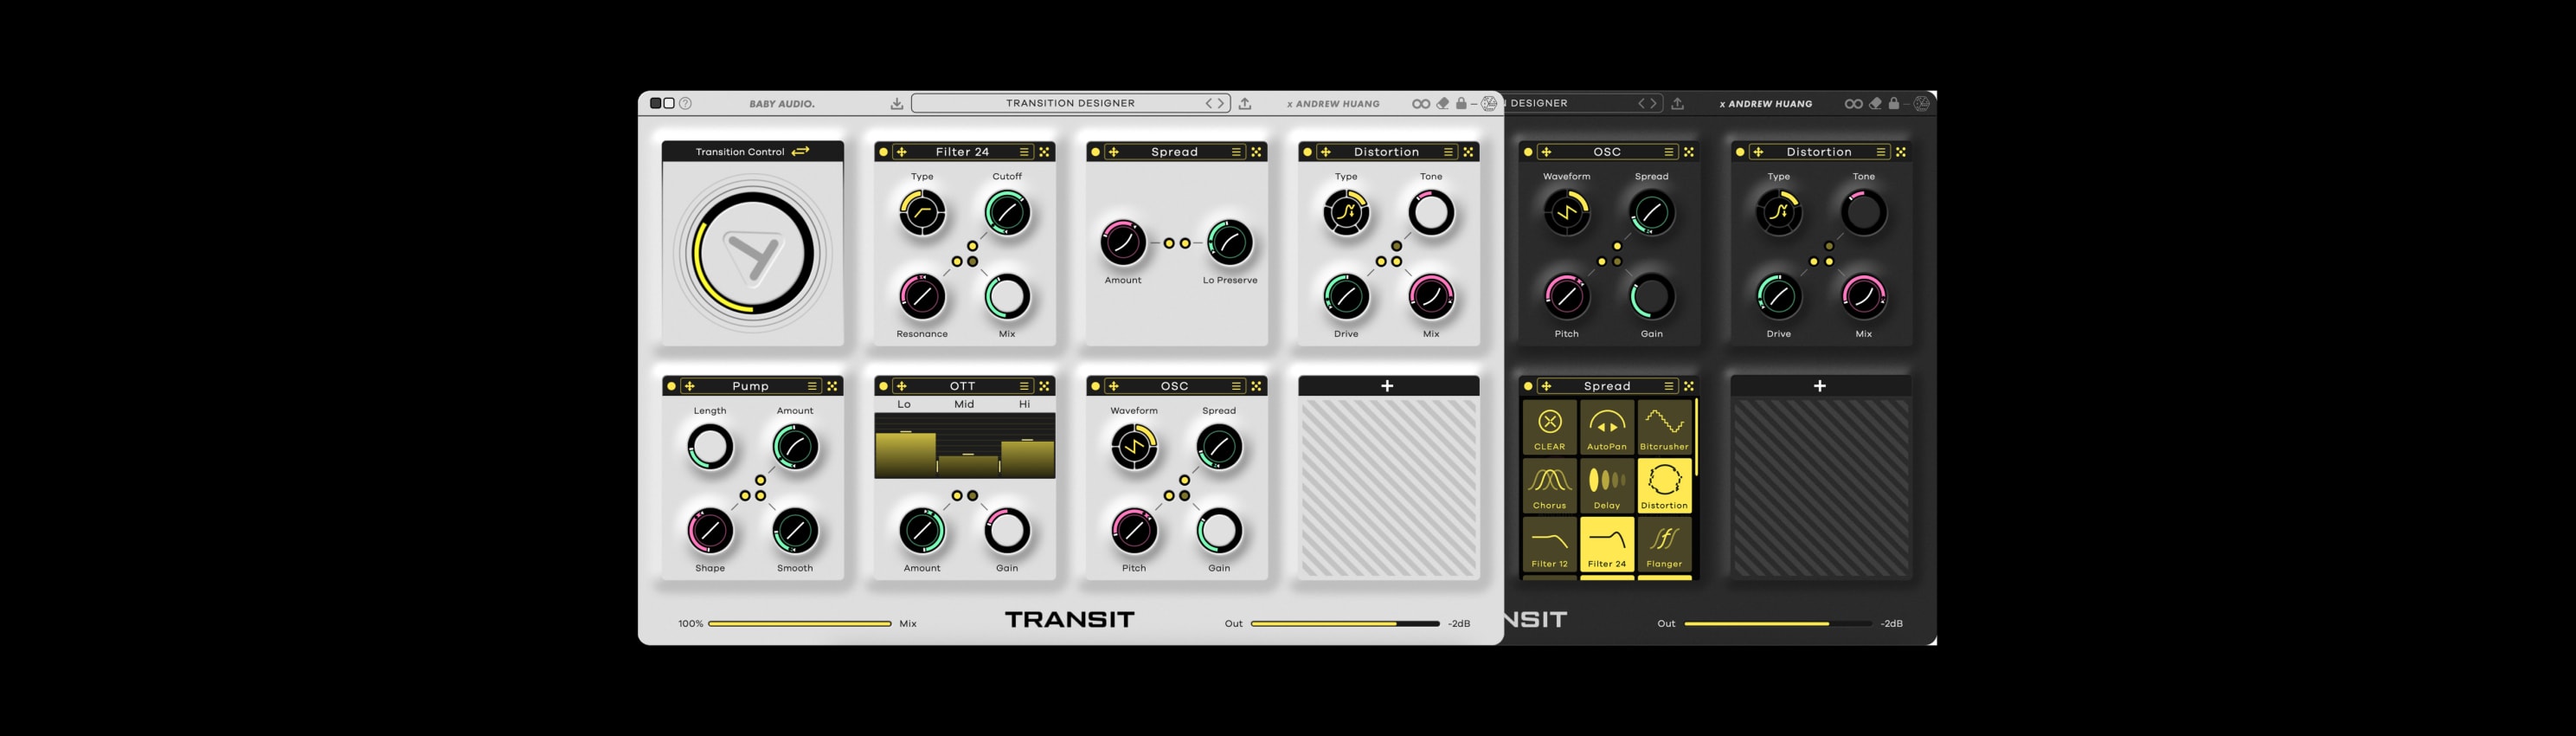Screen dimensions: 2576x736
Task: Click the Out slider in light window
Action: pyautogui.click(x=1345, y=623)
